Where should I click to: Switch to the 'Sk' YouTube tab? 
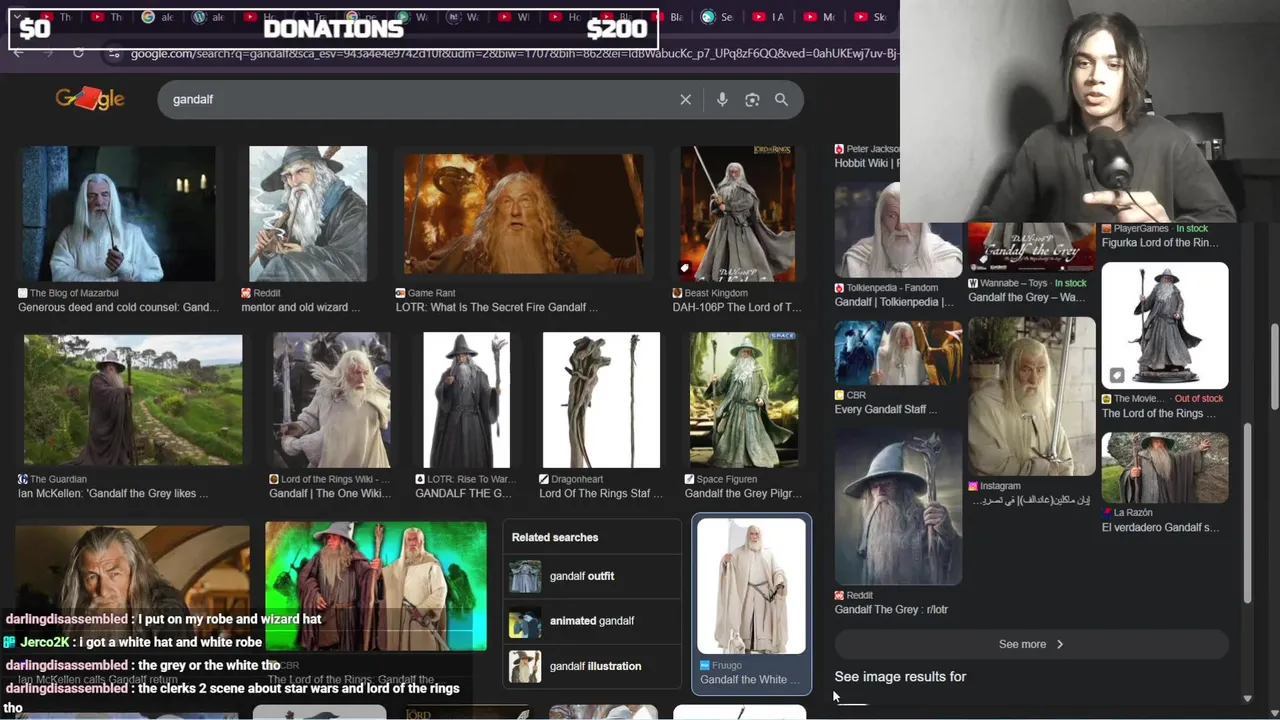point(870,17)
